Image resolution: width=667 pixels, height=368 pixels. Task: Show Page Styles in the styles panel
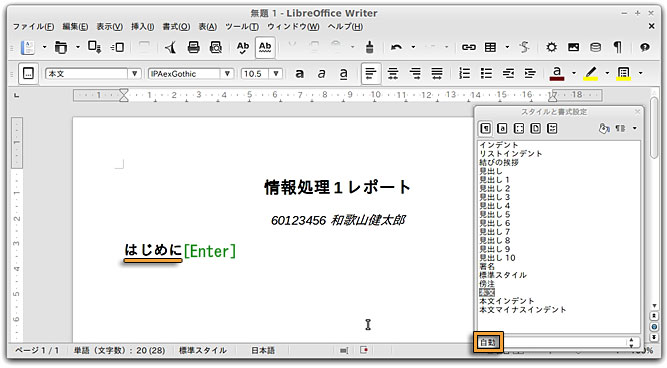[536, 128]
